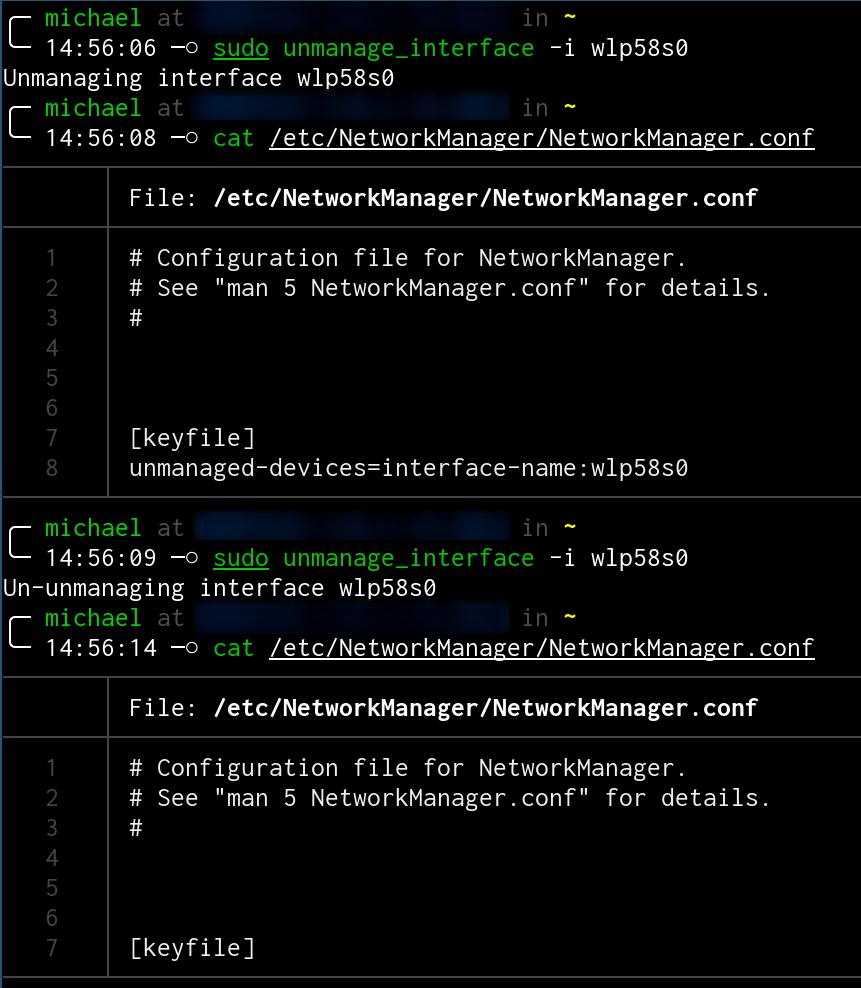Click unmanage_interface in the 14:56:06 command

click(x=408, y=49)
